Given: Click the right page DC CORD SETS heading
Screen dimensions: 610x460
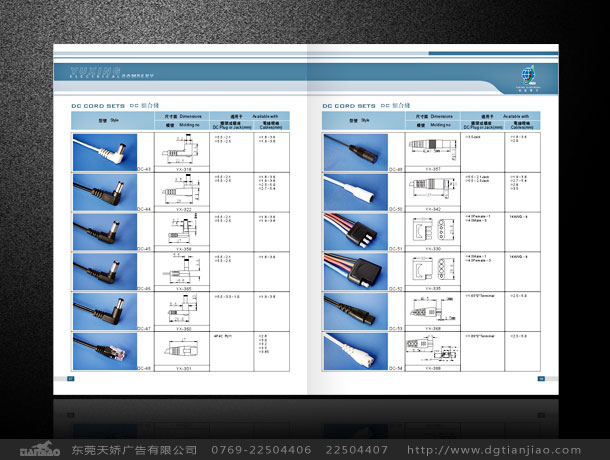Looking at the screenshot, I should (349, 104).
